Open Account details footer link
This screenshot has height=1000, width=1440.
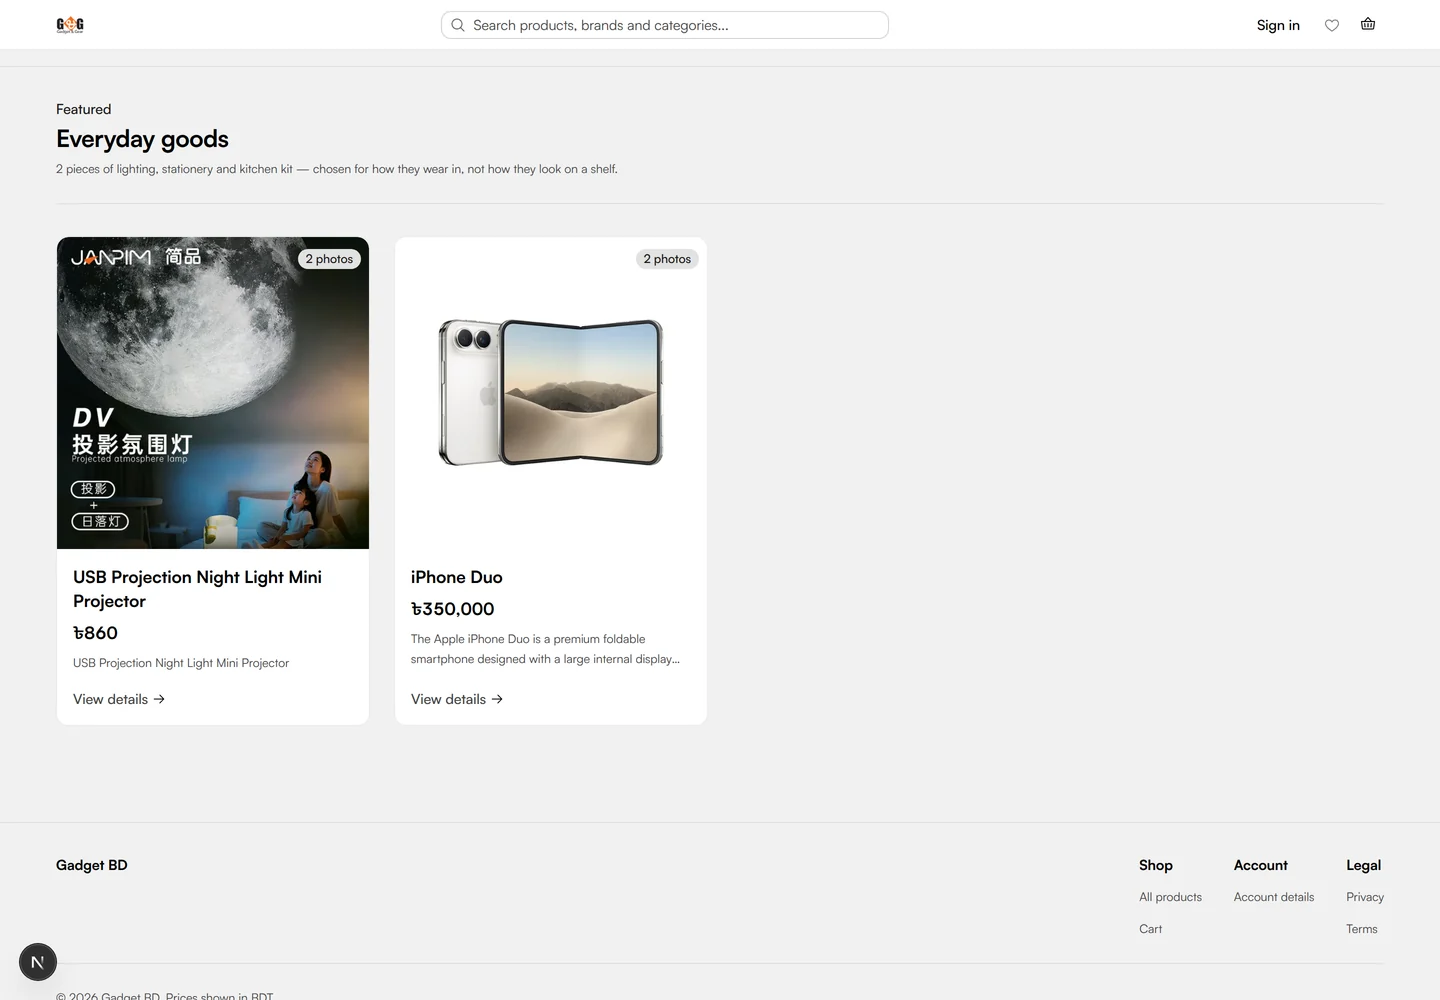[x=1274, y=897]
